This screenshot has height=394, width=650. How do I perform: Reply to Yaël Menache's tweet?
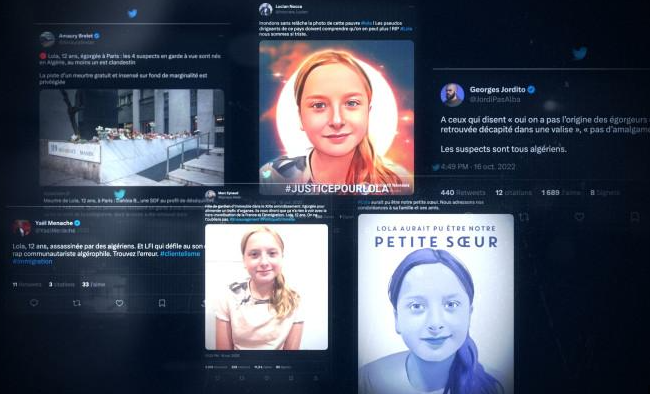click(34, 303)
